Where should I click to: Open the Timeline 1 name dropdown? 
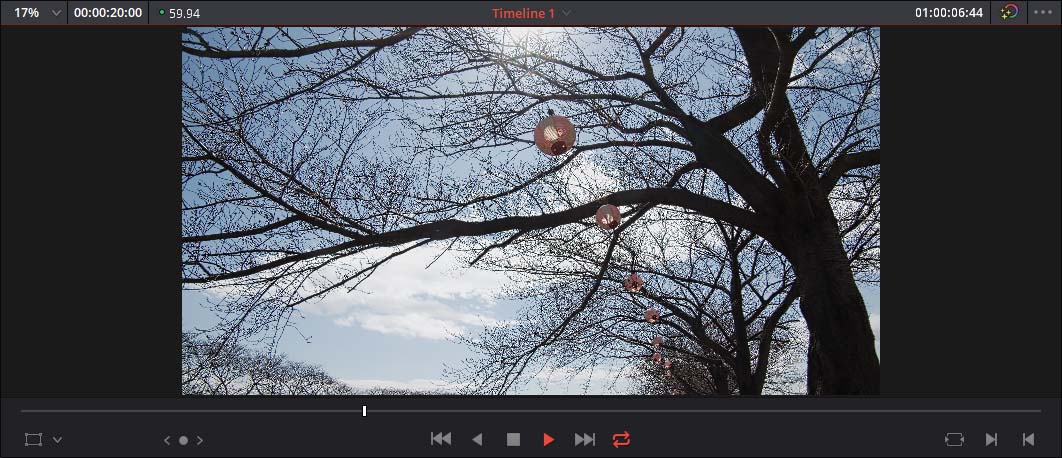click(531, 13)
